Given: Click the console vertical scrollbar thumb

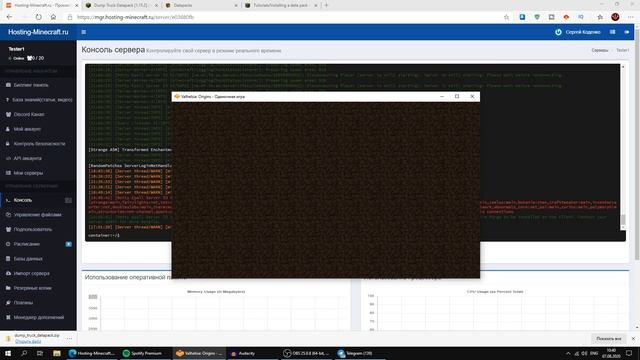Looking at the screenshot, I should (x=623, y=220).
